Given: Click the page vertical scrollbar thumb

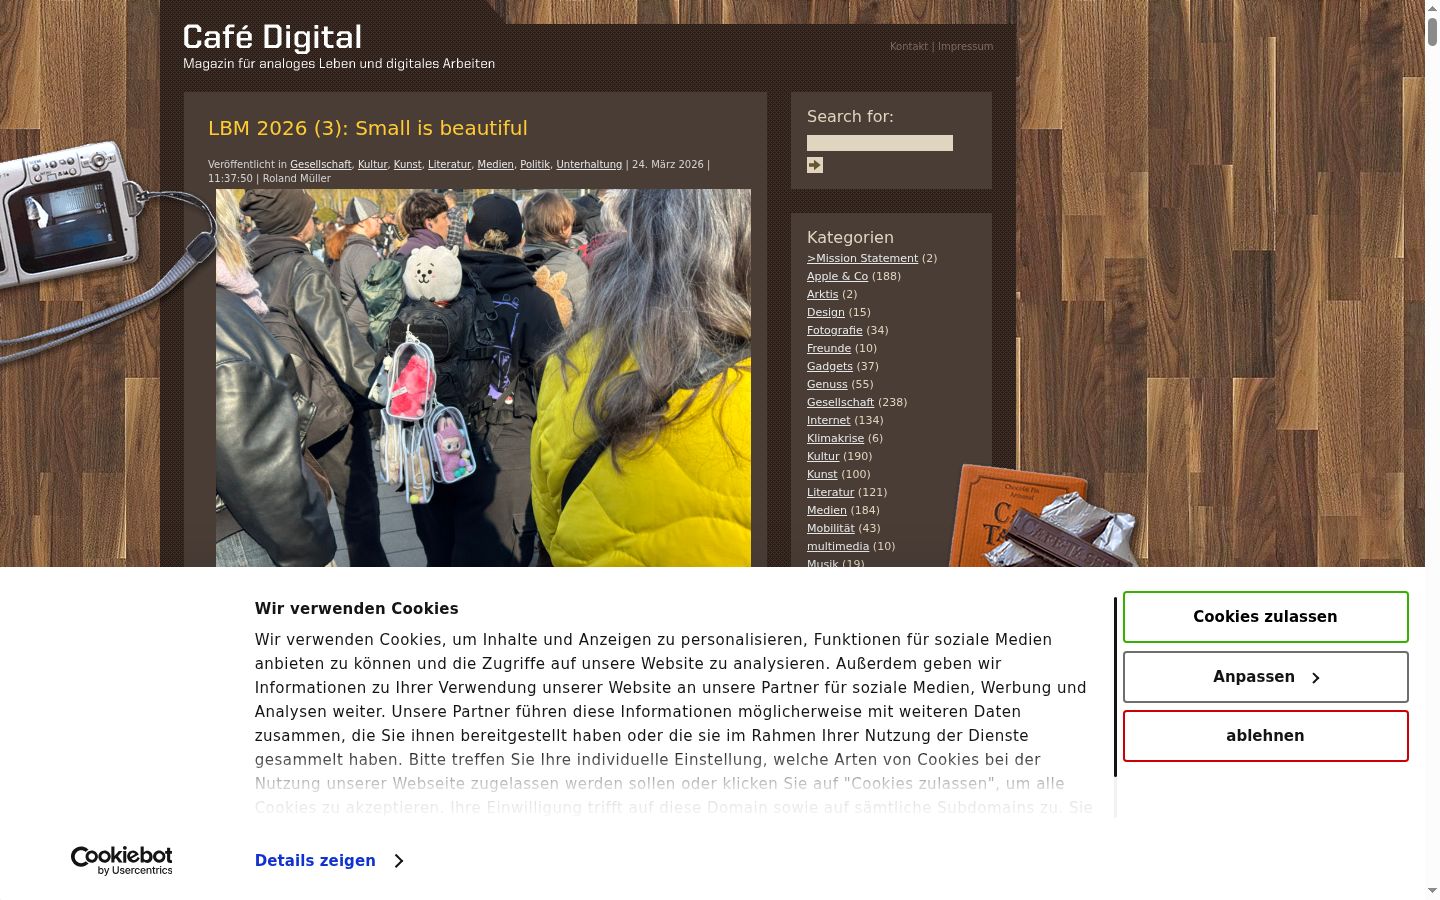Looking at the screenshot, I should pos(1432,30).
